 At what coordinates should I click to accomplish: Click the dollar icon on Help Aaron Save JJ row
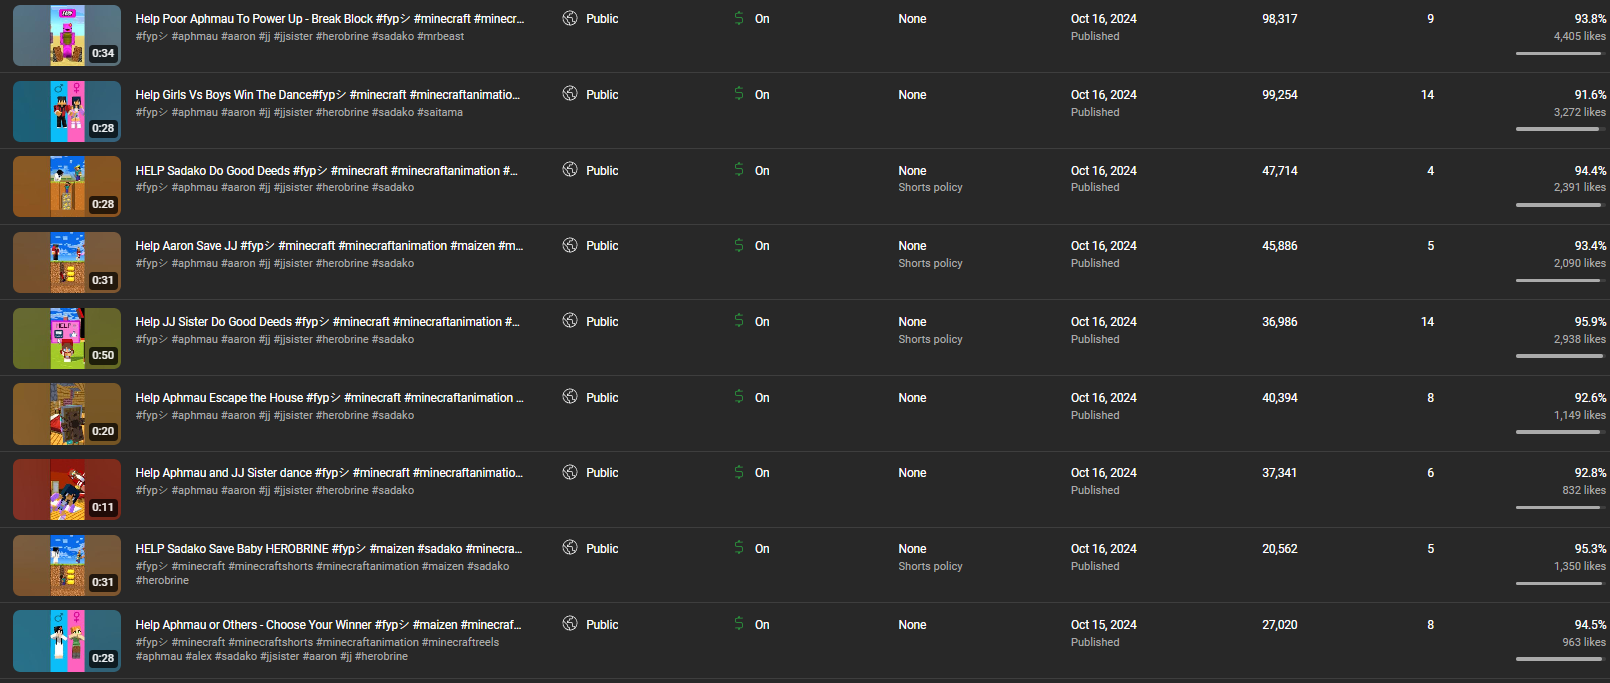point(739,245)
